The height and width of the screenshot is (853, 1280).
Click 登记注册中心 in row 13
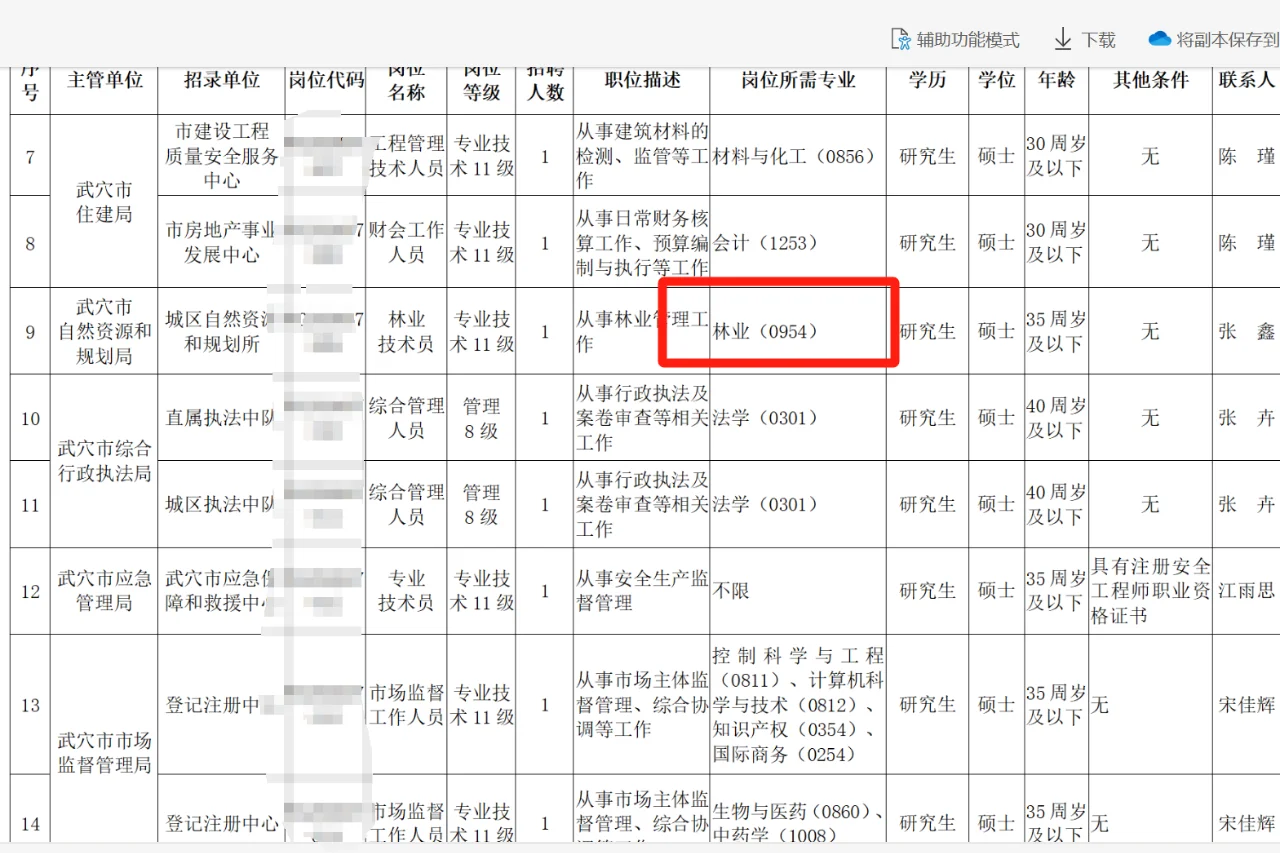point(221,705)
